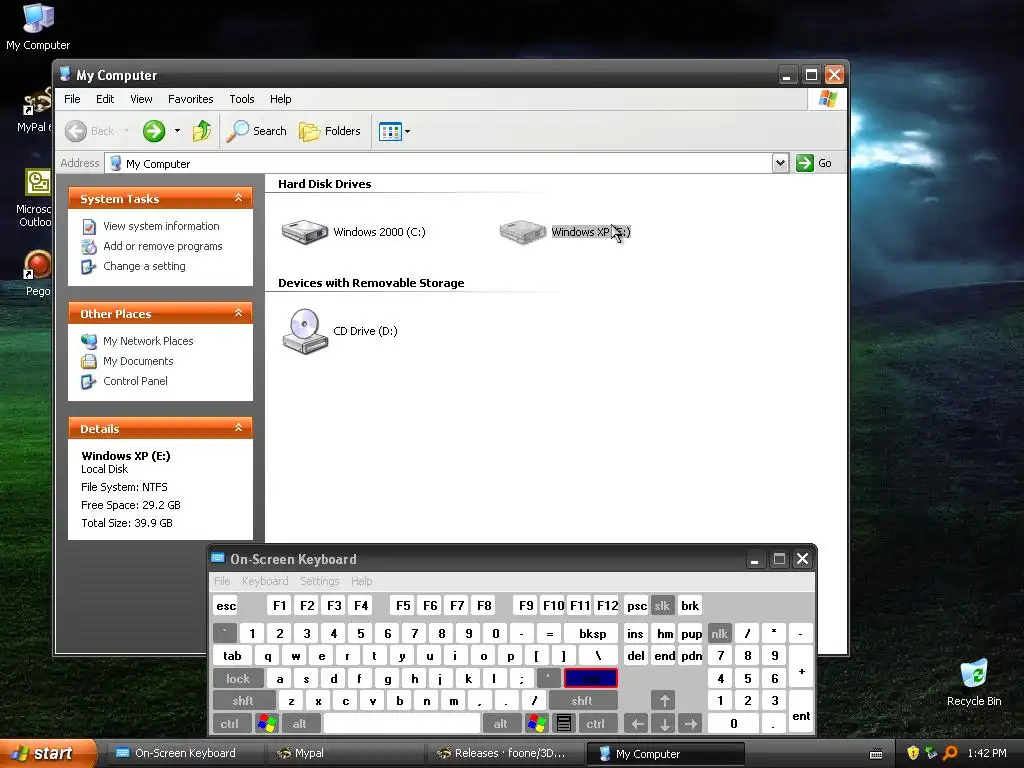Click the up arrow key

664,701
